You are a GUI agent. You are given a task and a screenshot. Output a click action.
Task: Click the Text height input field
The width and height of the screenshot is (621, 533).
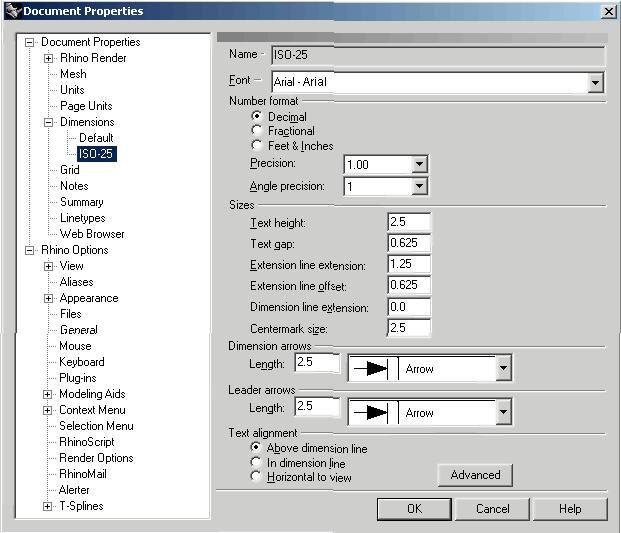point(409,222)
